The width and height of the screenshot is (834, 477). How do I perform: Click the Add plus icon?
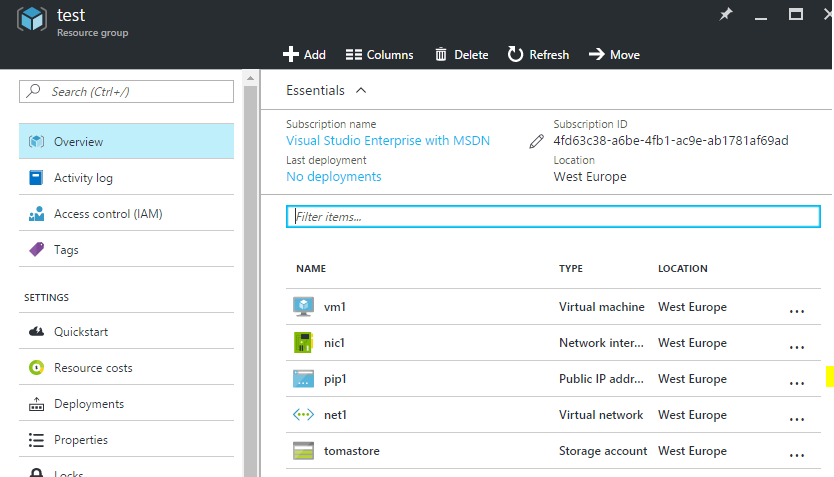coord(290,54)
